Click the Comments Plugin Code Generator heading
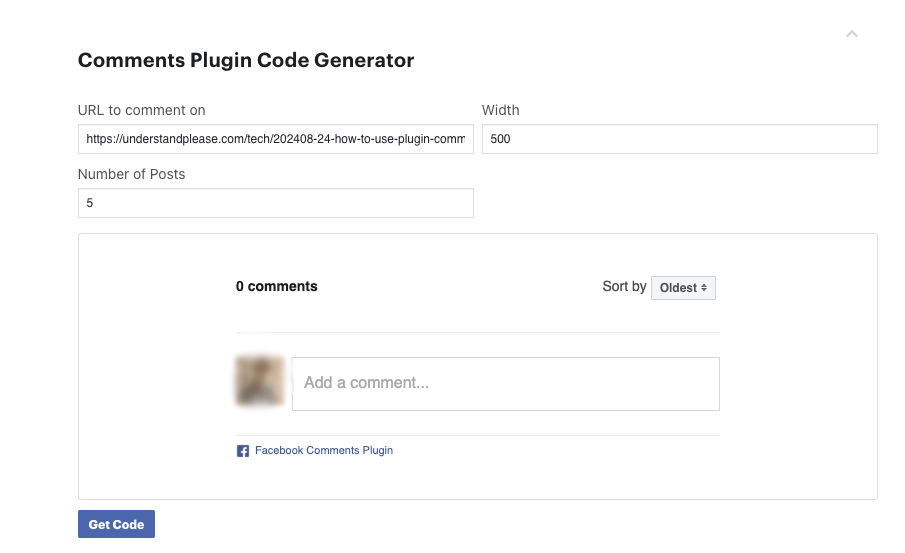The image size is (905, 553). 246,60
